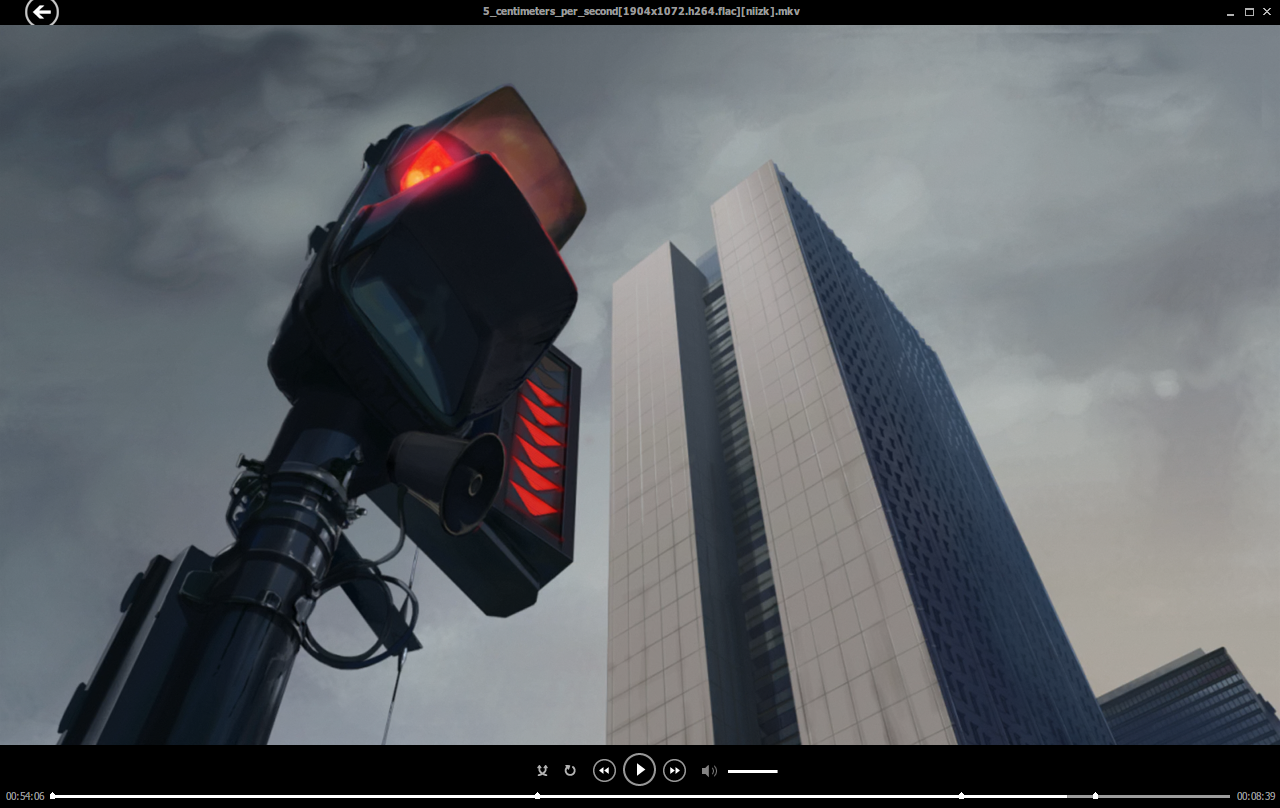Click the remaining time 00:08:39 label
This screenshot has width=1280, height=808.
point(1255,796)
